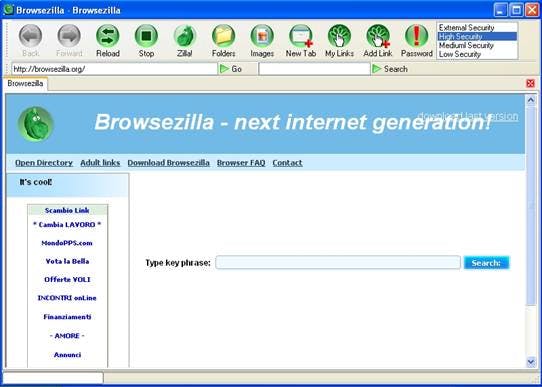Click the Type key phrase input box
Screen dimensions: 542x387
click(338, 263)
